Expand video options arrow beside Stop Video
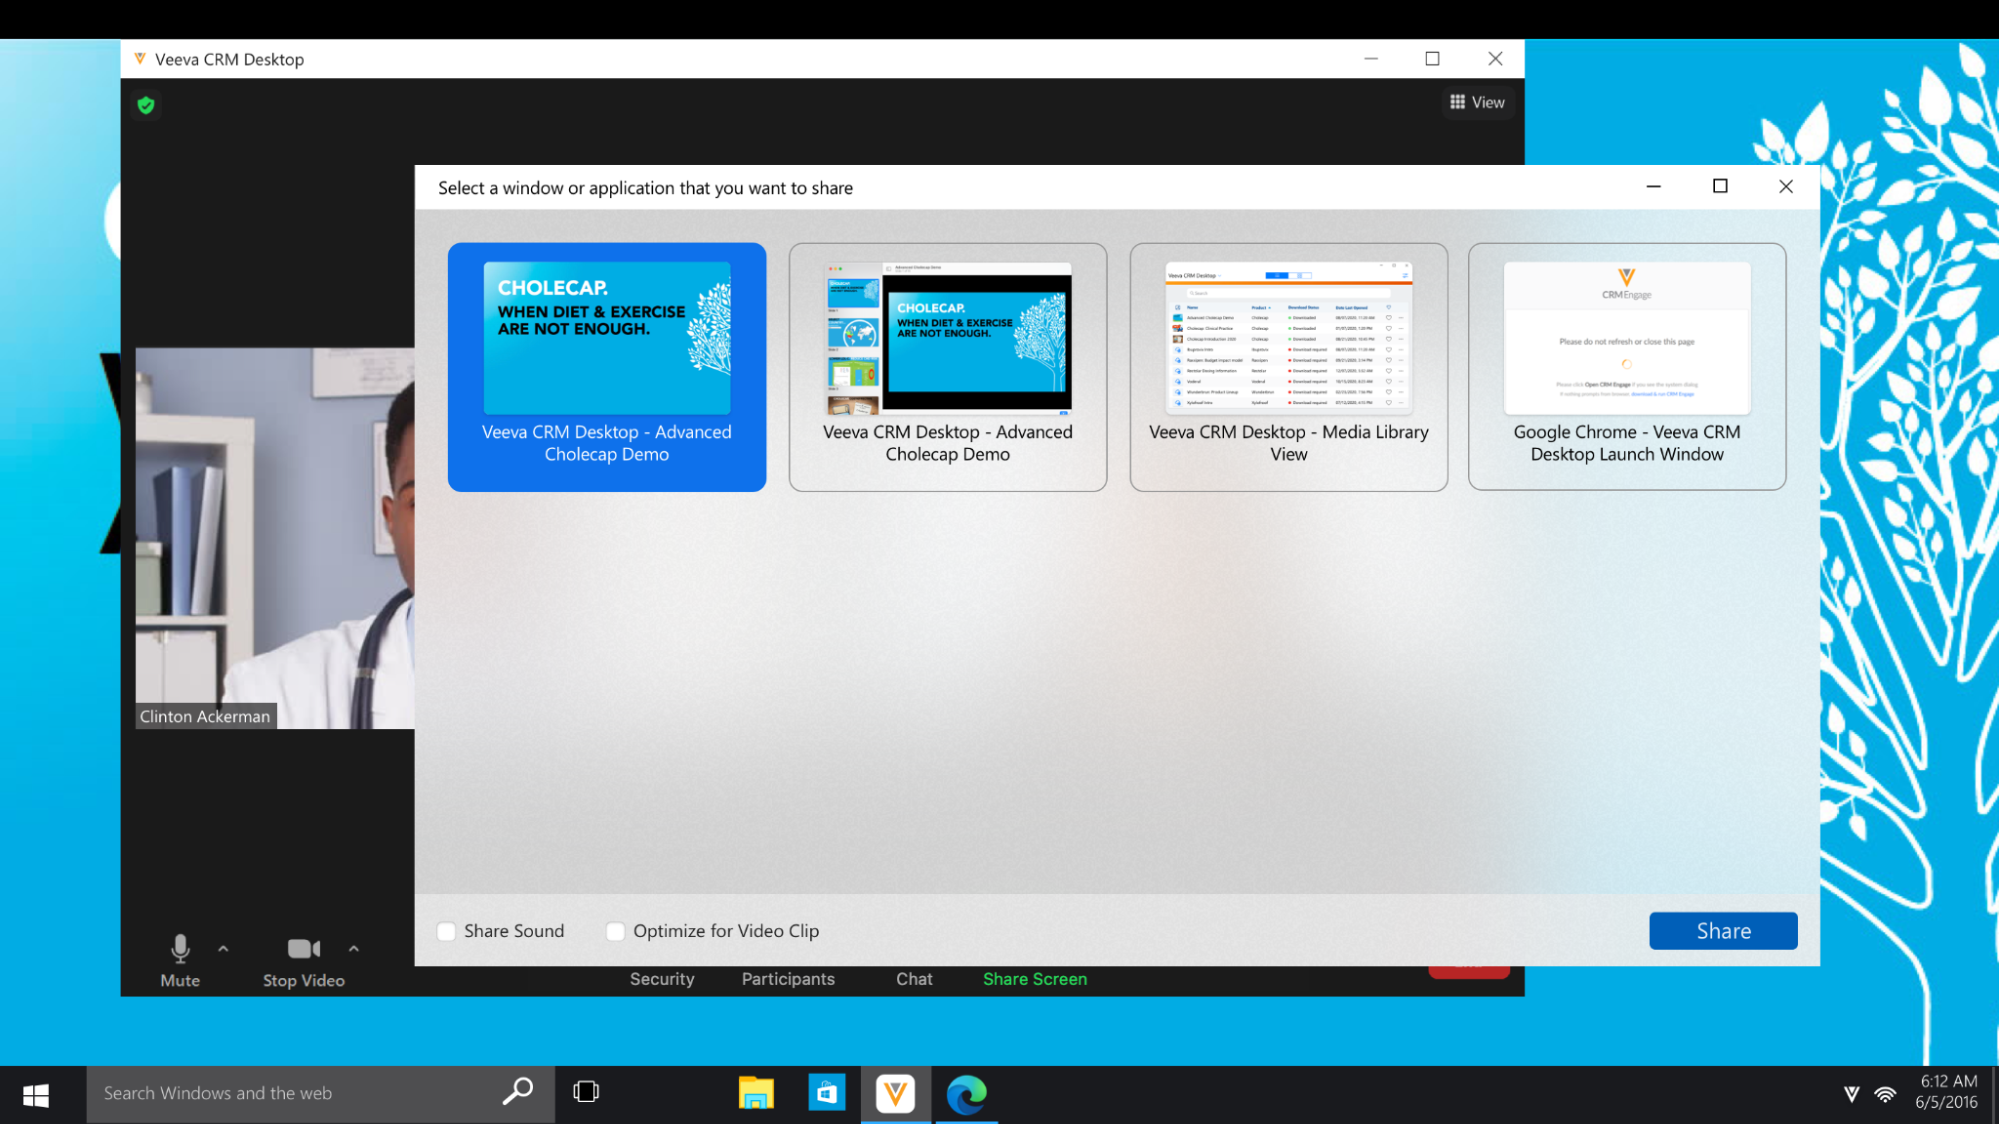This screenshot has height=1125, width=1999. 354,948
